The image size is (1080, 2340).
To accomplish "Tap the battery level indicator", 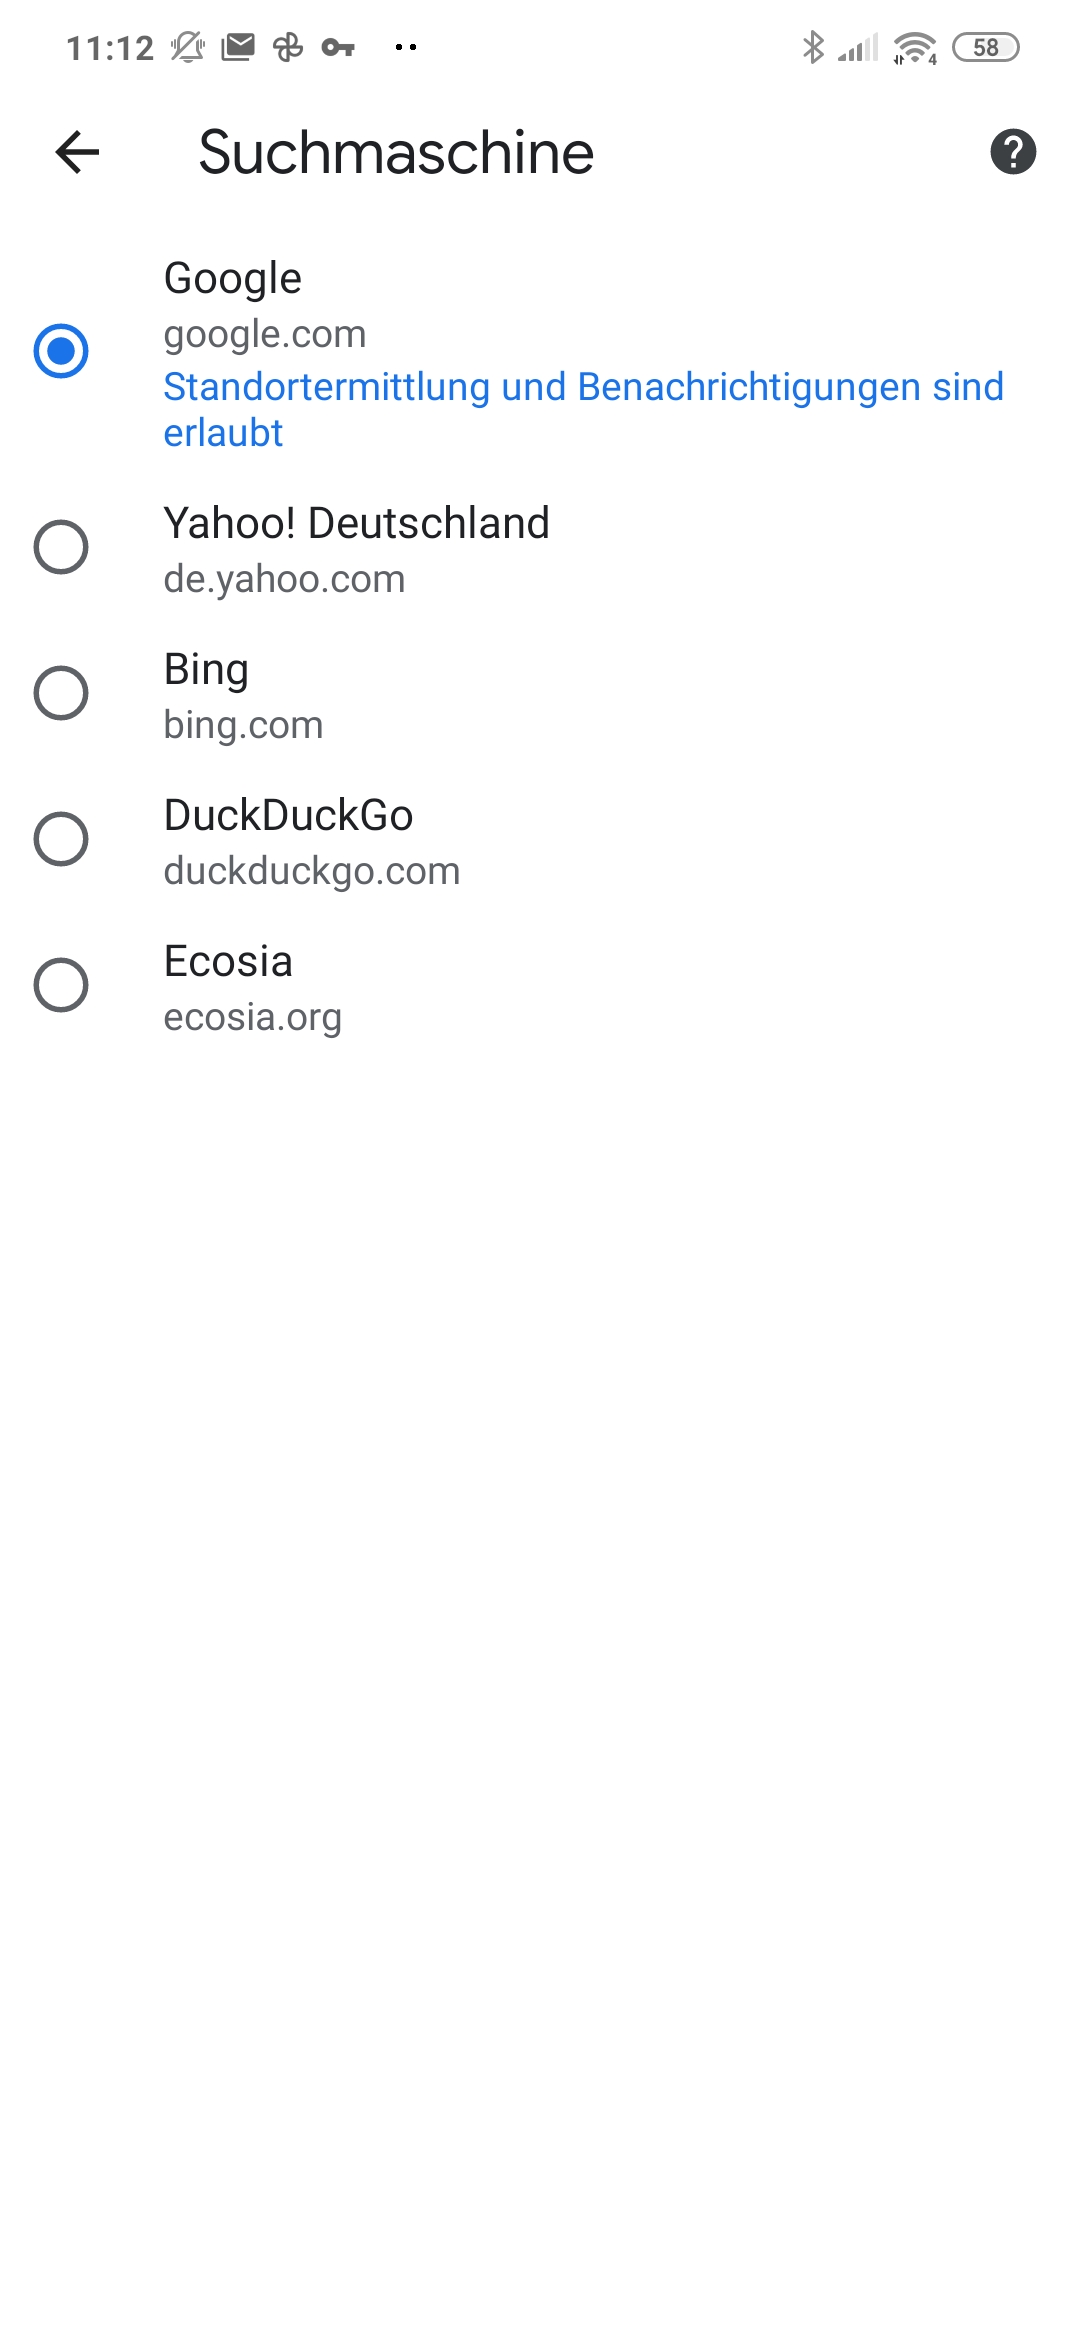I will tap(985, 47).
